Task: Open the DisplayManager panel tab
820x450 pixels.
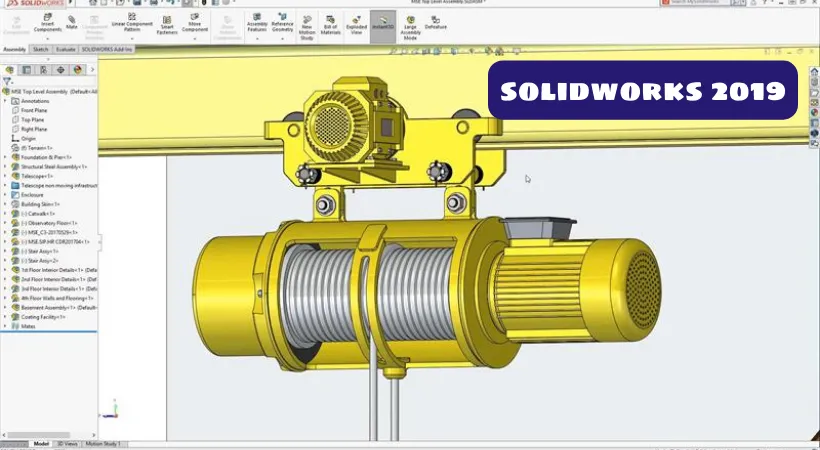Action: point(78,70)
